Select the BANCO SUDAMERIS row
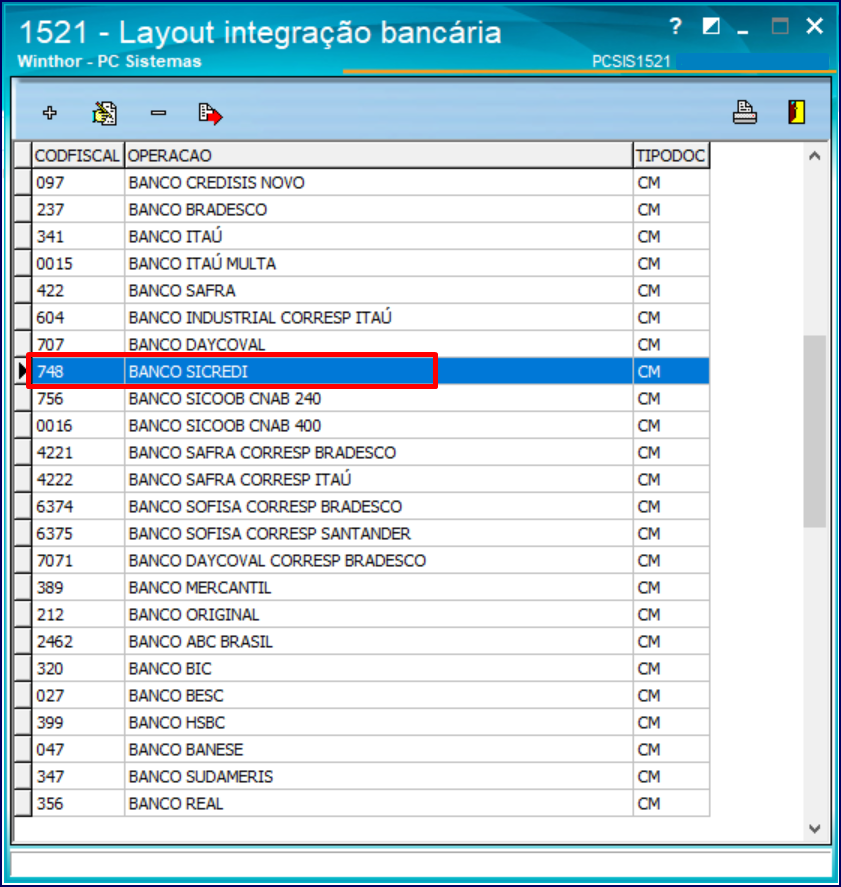 tap(370, 777)
